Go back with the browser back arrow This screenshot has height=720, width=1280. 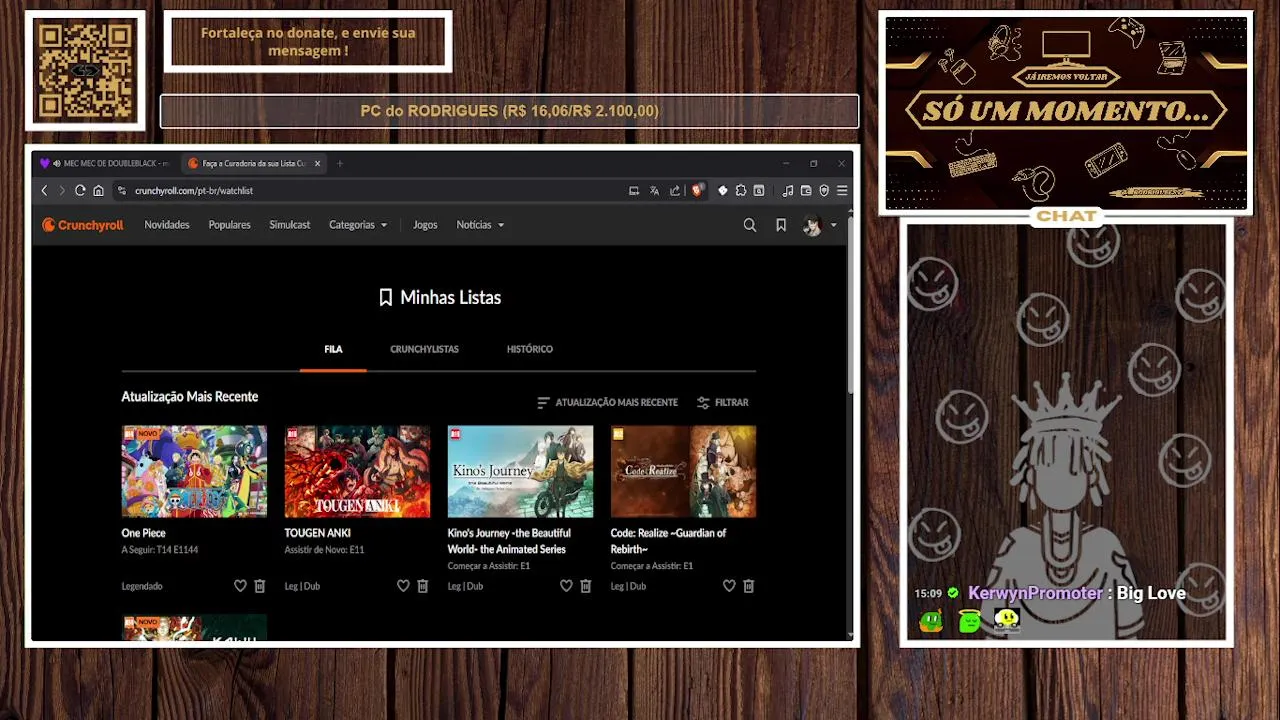[x=44, y=190]
